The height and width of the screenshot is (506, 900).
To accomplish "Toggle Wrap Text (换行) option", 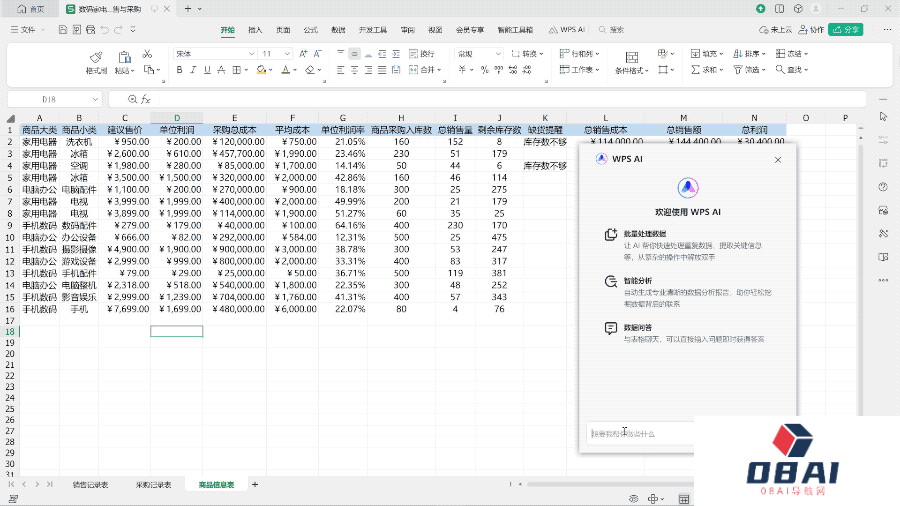I will click(x=422, y=53).
